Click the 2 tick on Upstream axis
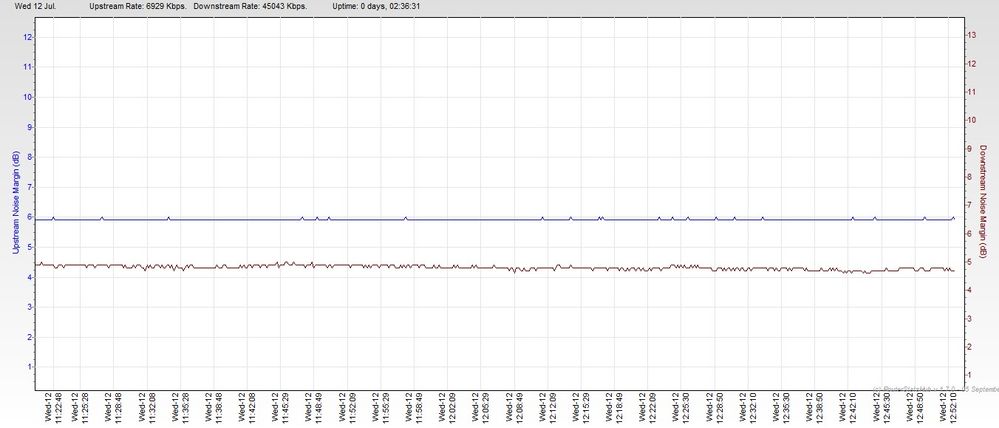999x428 pixels. (x=29, y=338)
